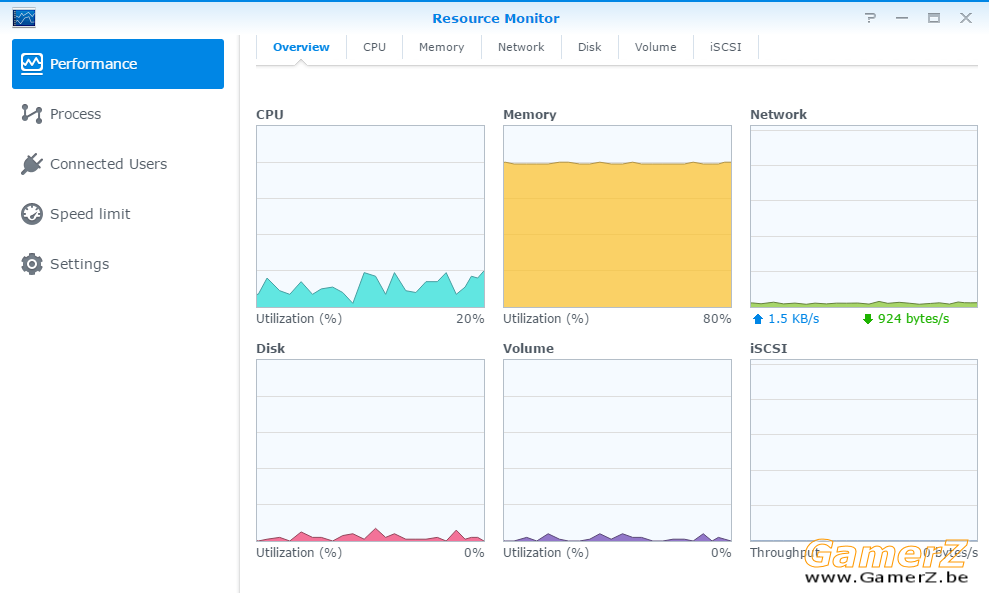Click the 1.5 KB/s upload value
The image size is (989, 593).
pos(794,319)
